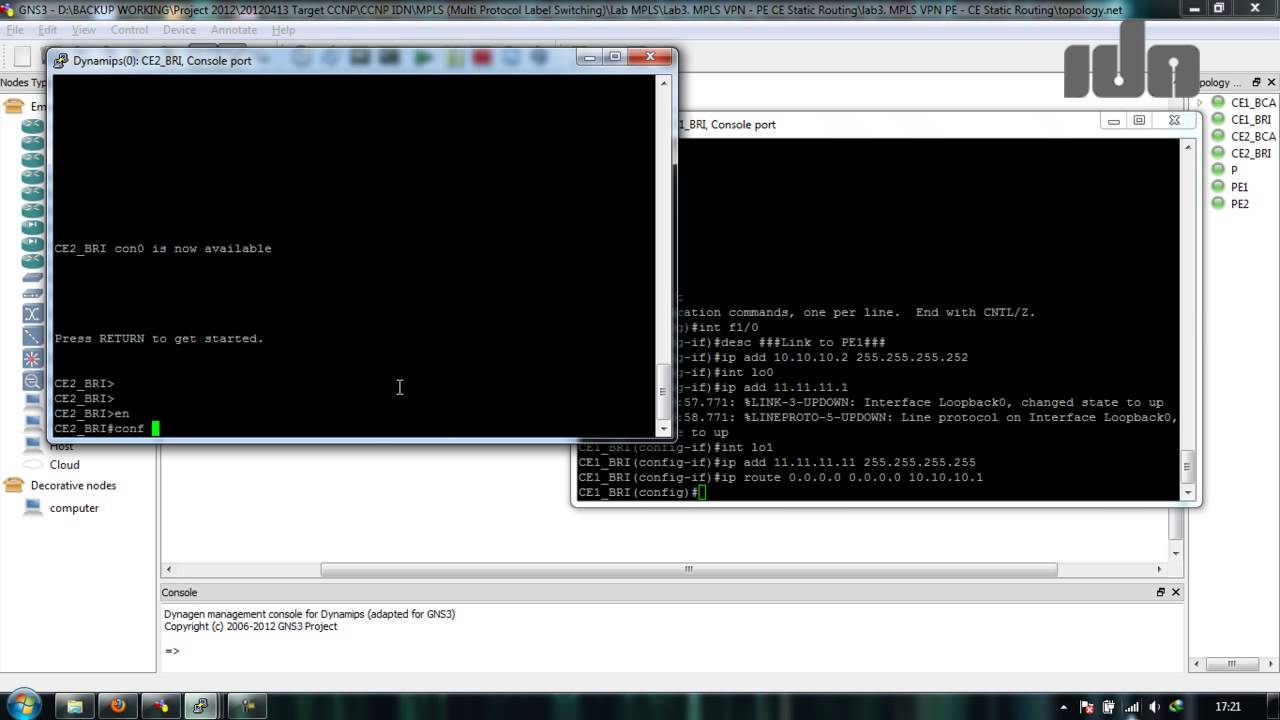Image resolution: width=1280 pixels, height=720 pixels.
Task: Open the Windows Start menu
Action: [x=23, y=705]
